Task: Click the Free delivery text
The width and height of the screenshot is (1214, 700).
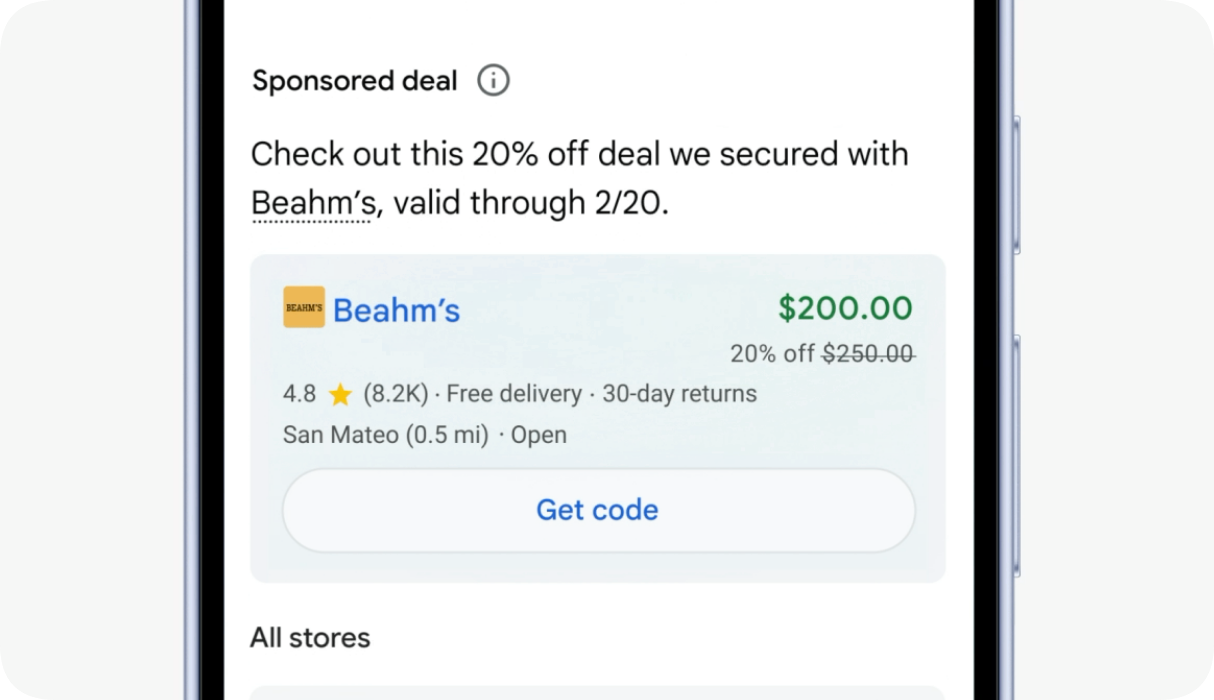Action: point(514,395)
